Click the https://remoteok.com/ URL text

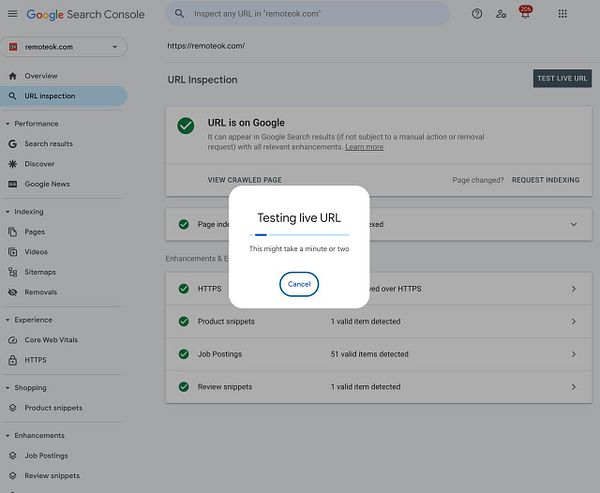[206, 46]
